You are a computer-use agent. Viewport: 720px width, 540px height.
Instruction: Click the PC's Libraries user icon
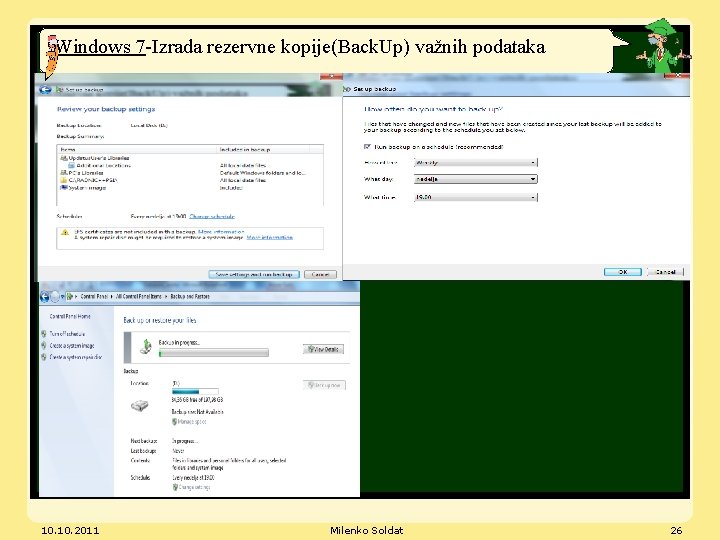63,173
